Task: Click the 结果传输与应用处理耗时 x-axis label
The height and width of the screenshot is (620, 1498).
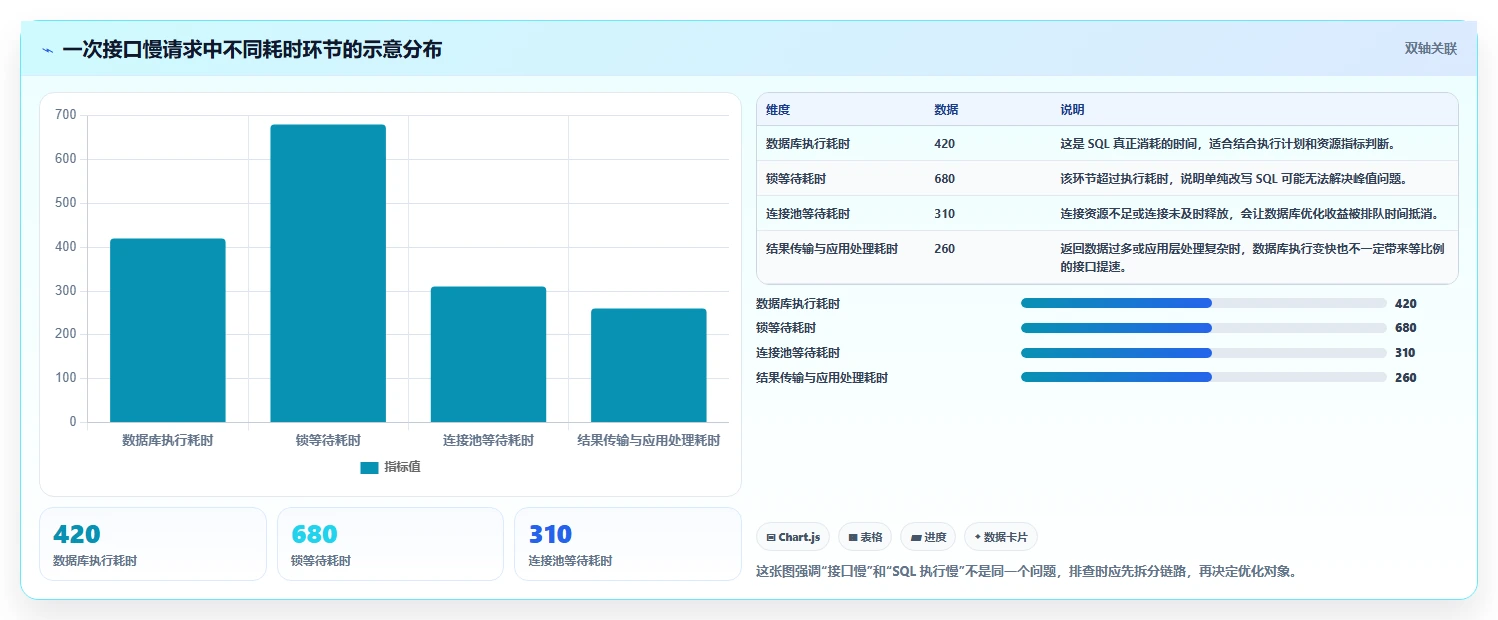Action: click(x=649, y=440)
